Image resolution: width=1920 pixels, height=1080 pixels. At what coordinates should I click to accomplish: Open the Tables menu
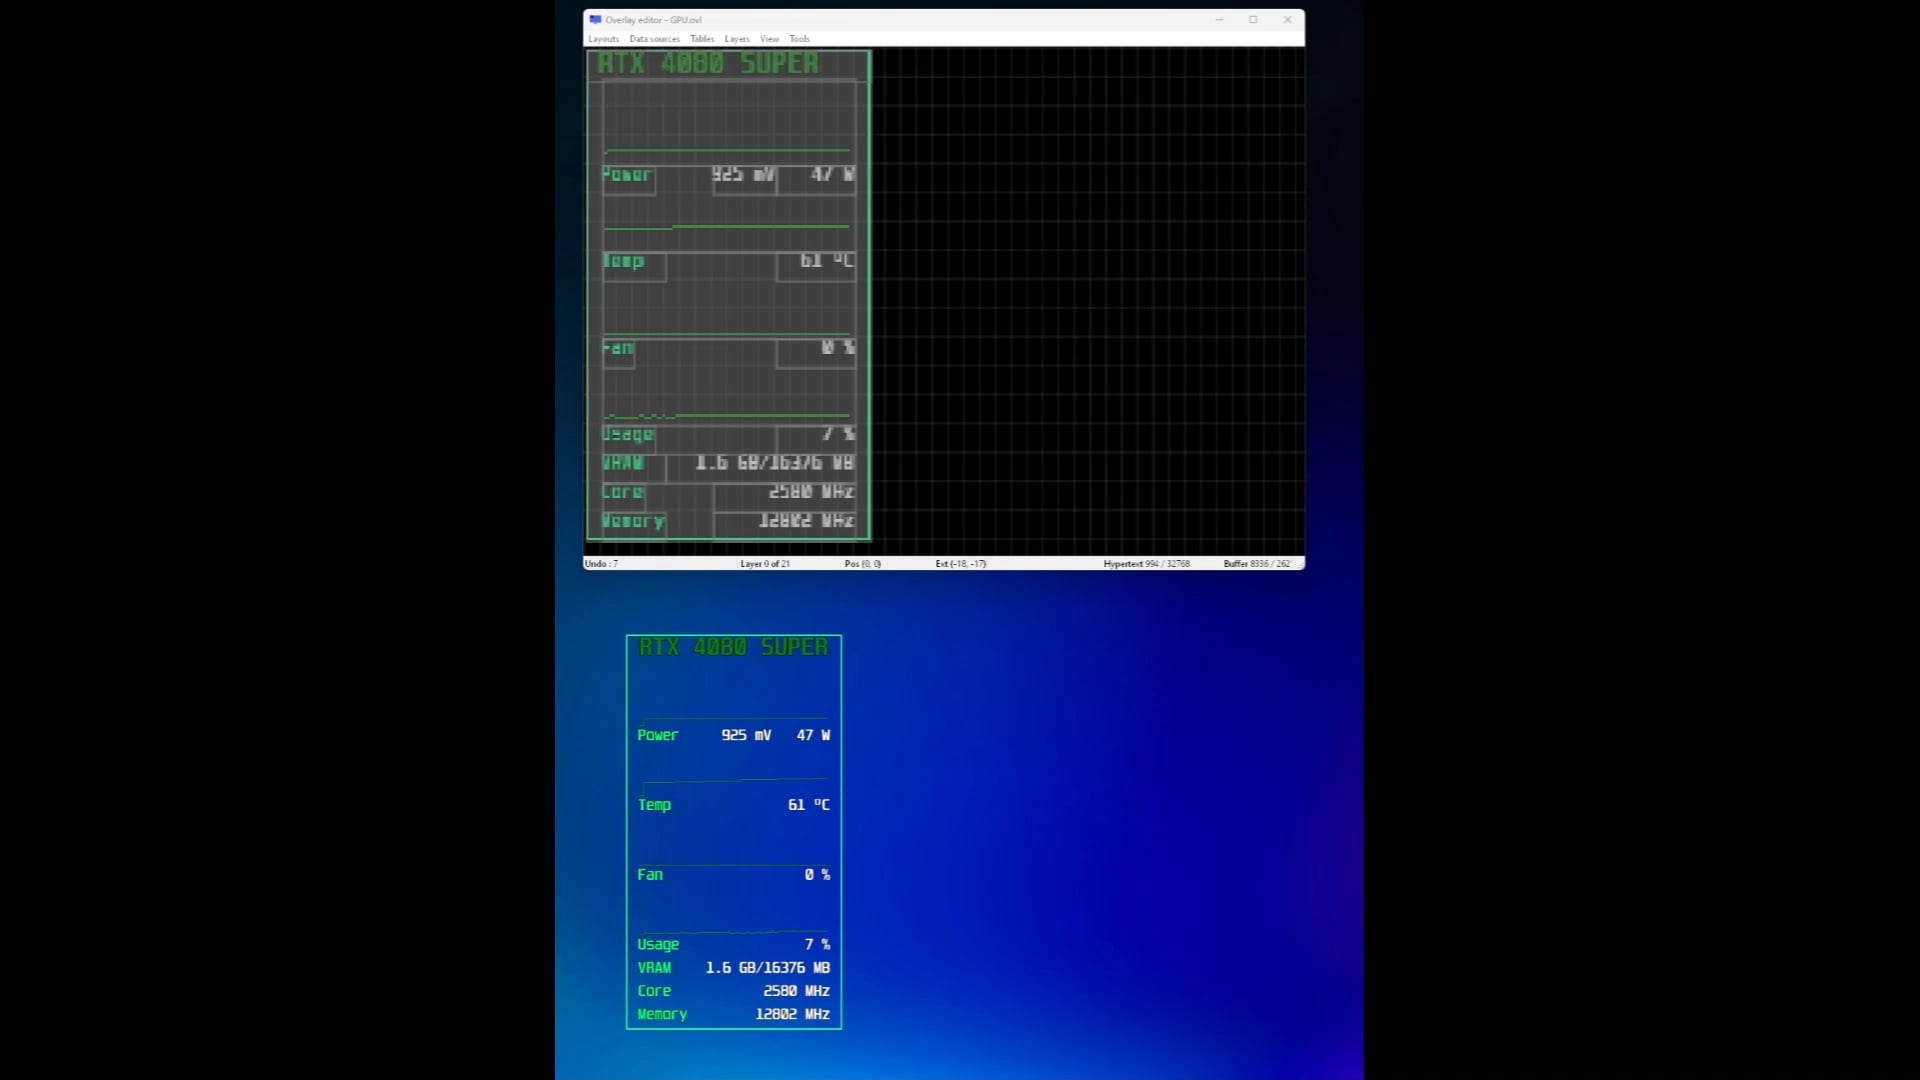pos(702,39)
